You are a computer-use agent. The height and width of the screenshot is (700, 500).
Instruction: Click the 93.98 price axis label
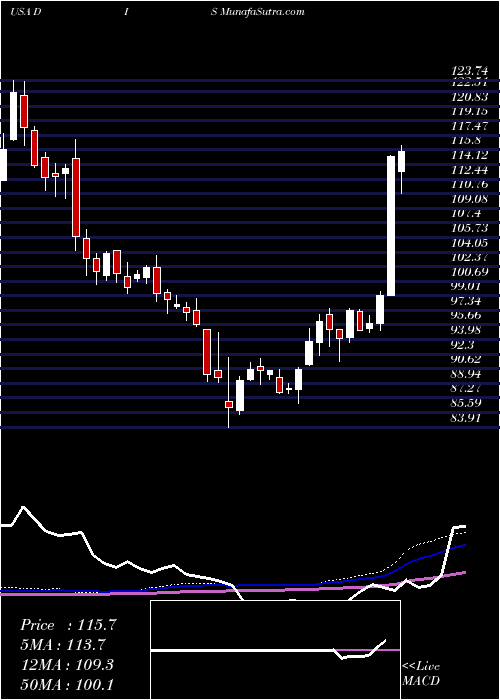(x=467, y=330)
